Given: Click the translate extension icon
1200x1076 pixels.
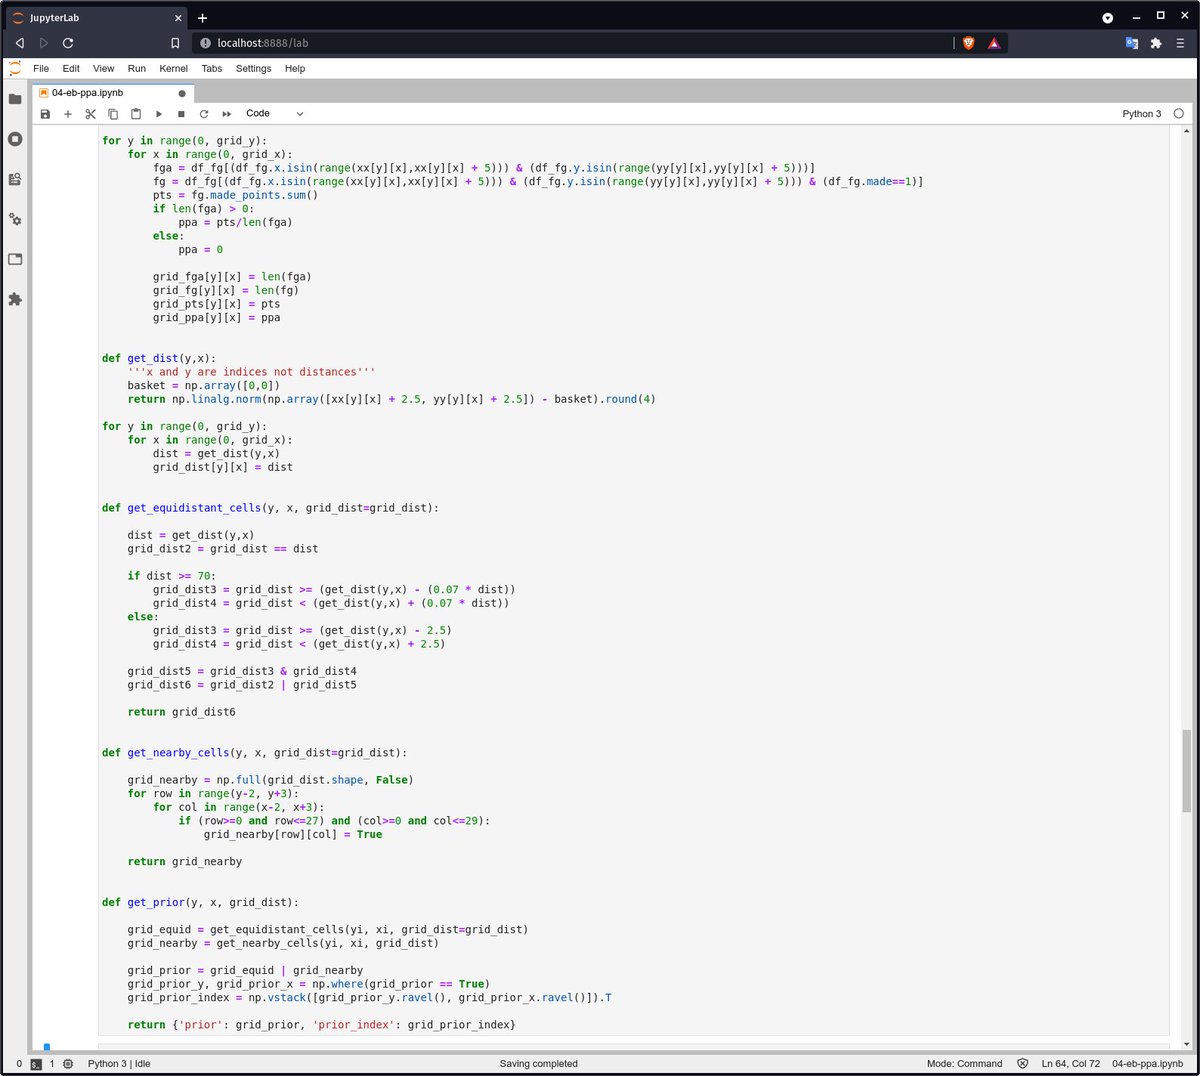Looking at the screenshot, I should pos(1132,43).
